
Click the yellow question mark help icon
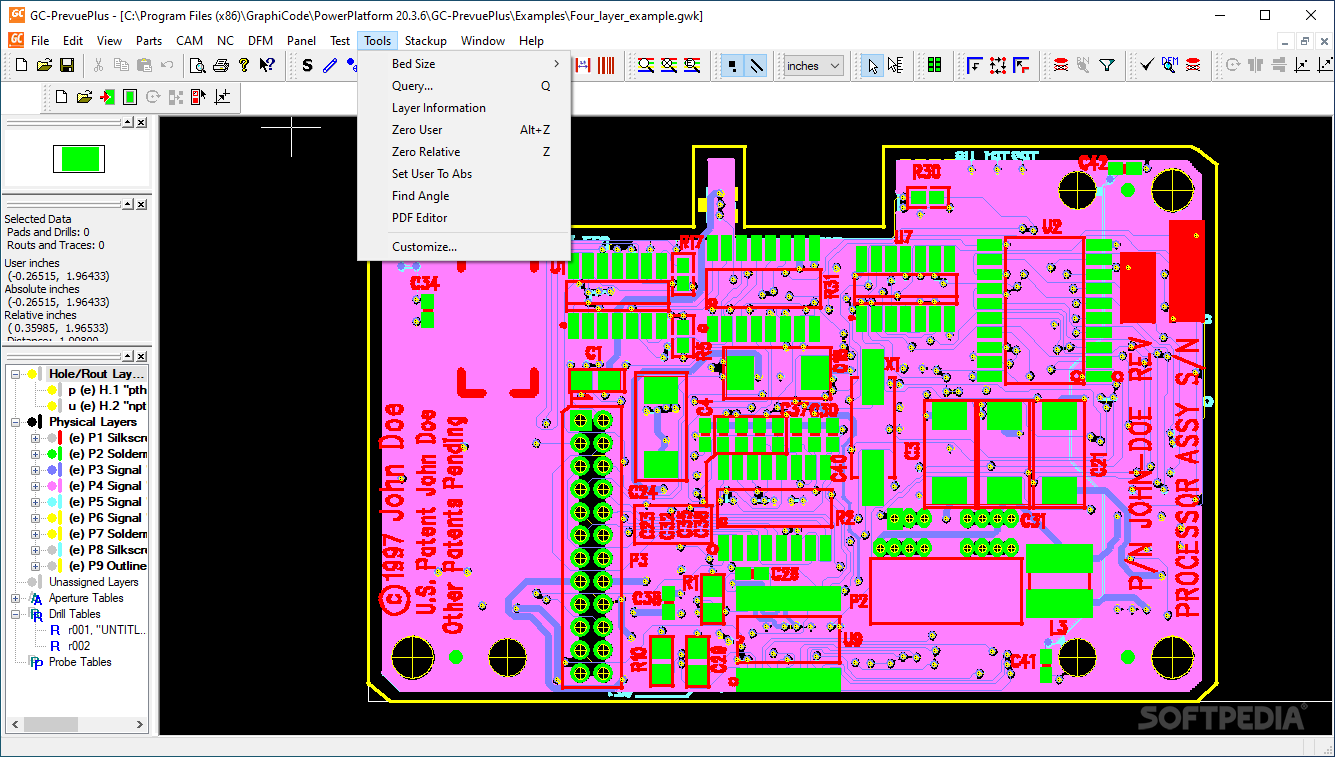(244, 65)
